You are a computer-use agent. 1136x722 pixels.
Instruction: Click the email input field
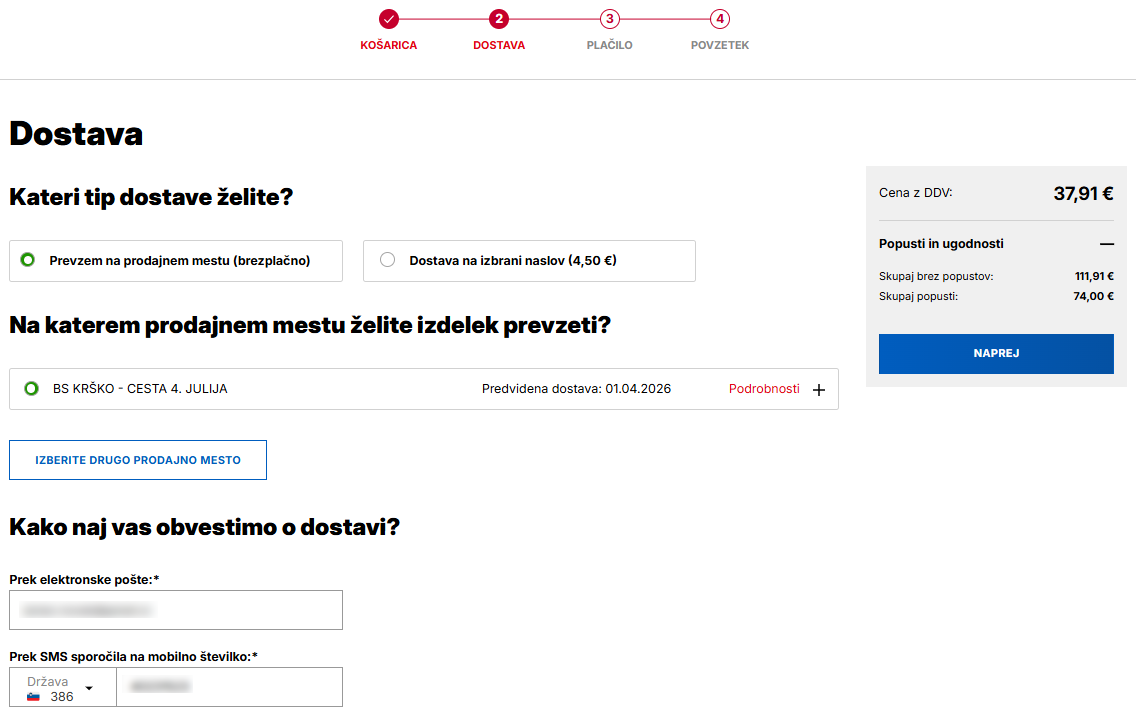point(176,610)
